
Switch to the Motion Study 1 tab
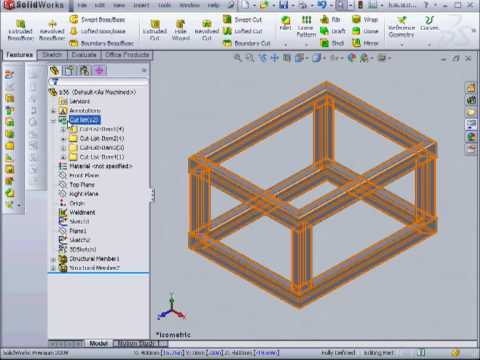click(137, 343)
